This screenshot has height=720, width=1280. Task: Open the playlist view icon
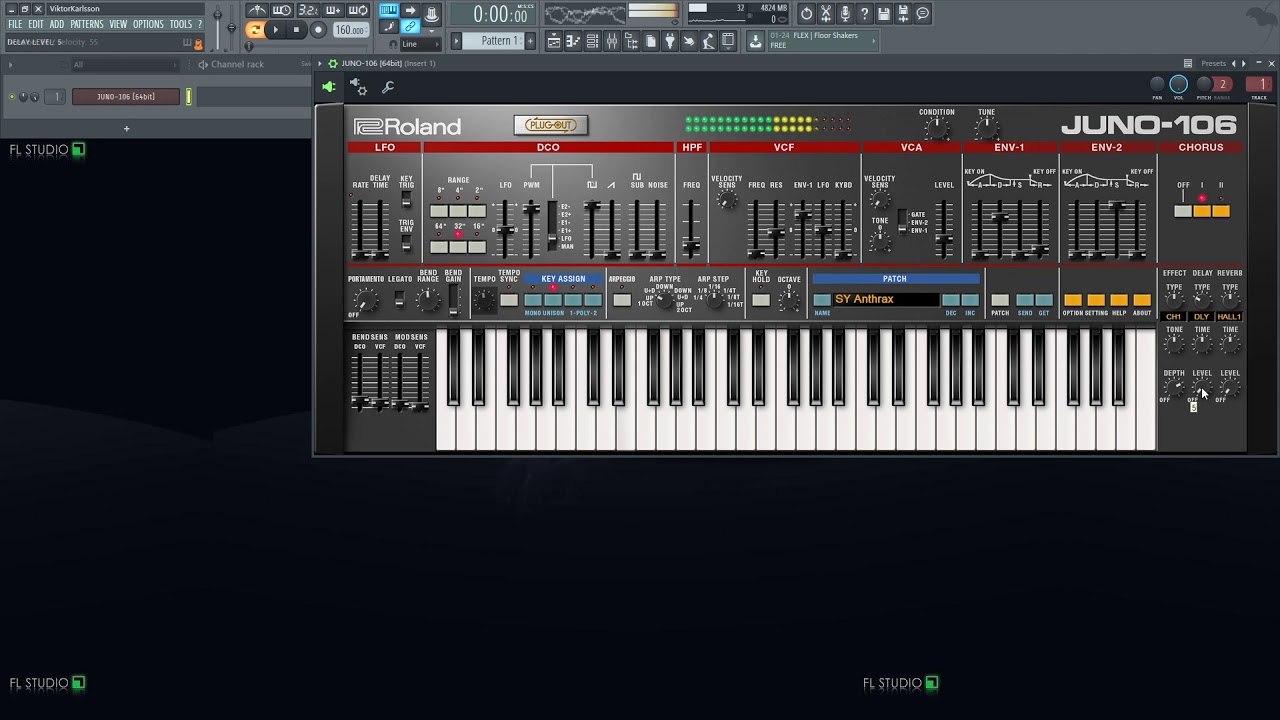pyautogui.click(x=553, y=41)
